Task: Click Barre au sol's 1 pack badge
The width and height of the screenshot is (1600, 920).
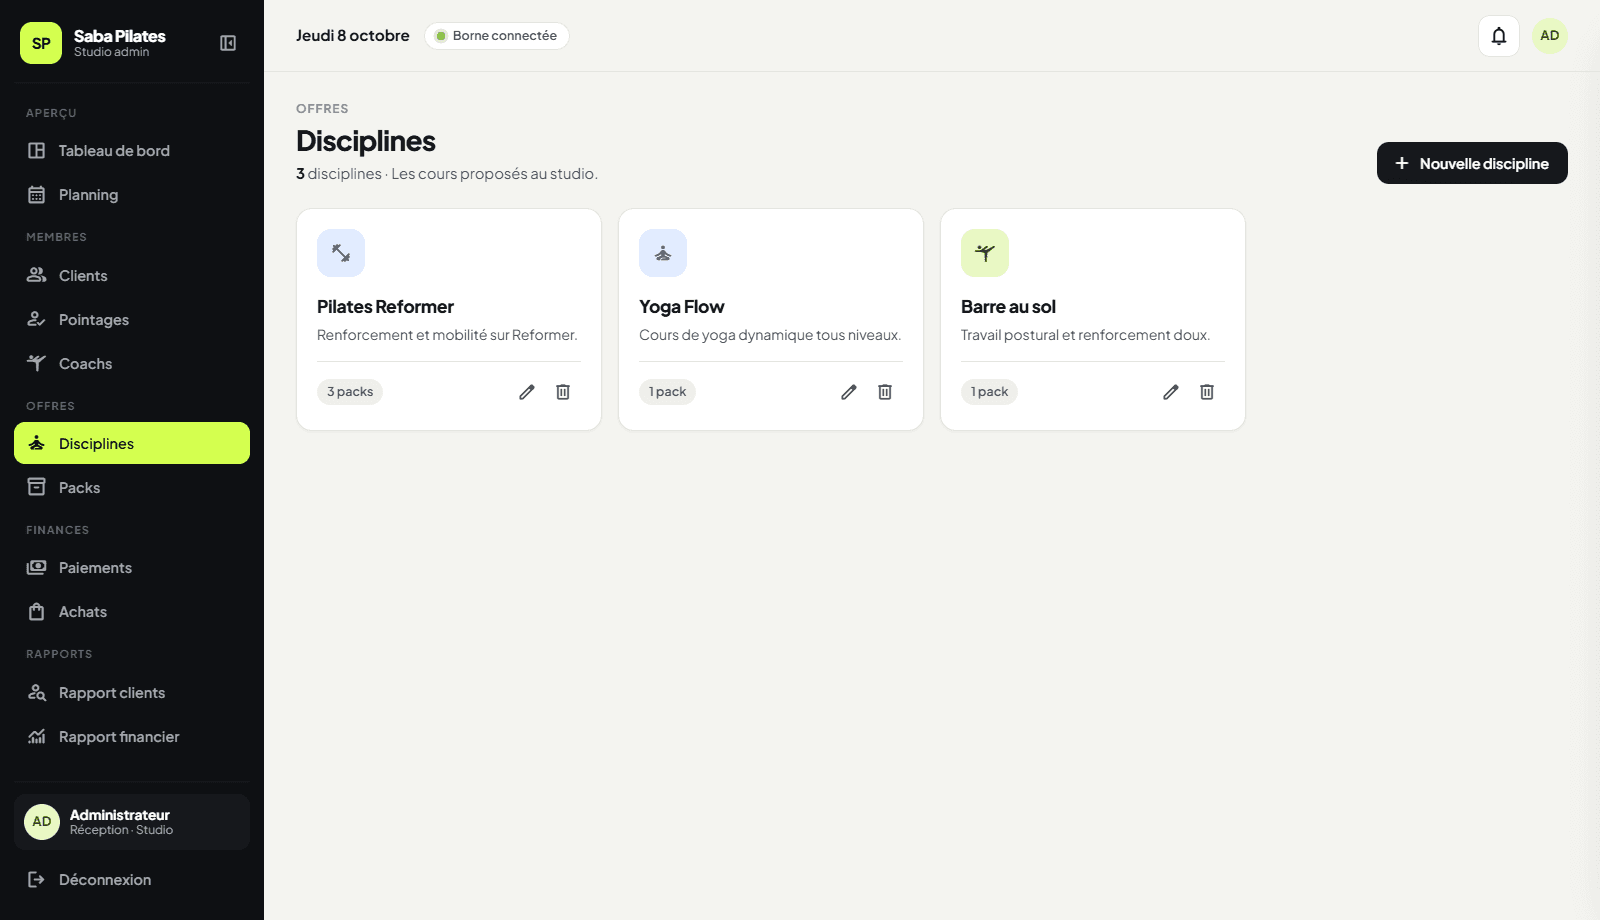Action: (x=989, y=392)
